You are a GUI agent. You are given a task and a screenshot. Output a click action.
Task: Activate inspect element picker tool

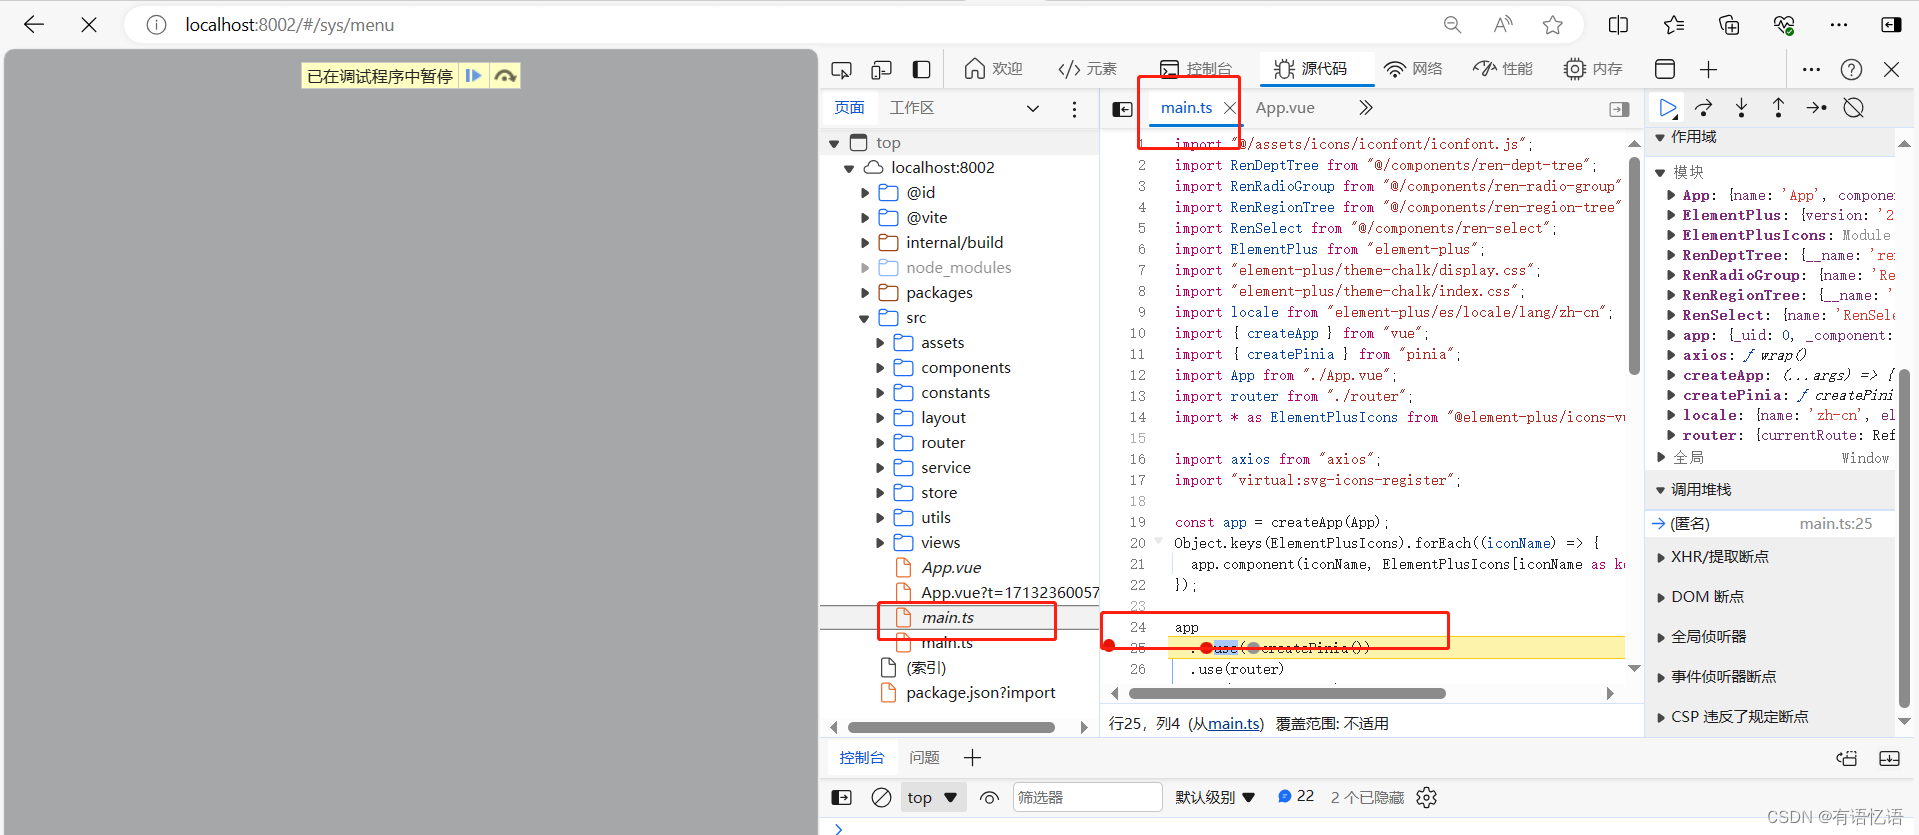coord(841,69)
